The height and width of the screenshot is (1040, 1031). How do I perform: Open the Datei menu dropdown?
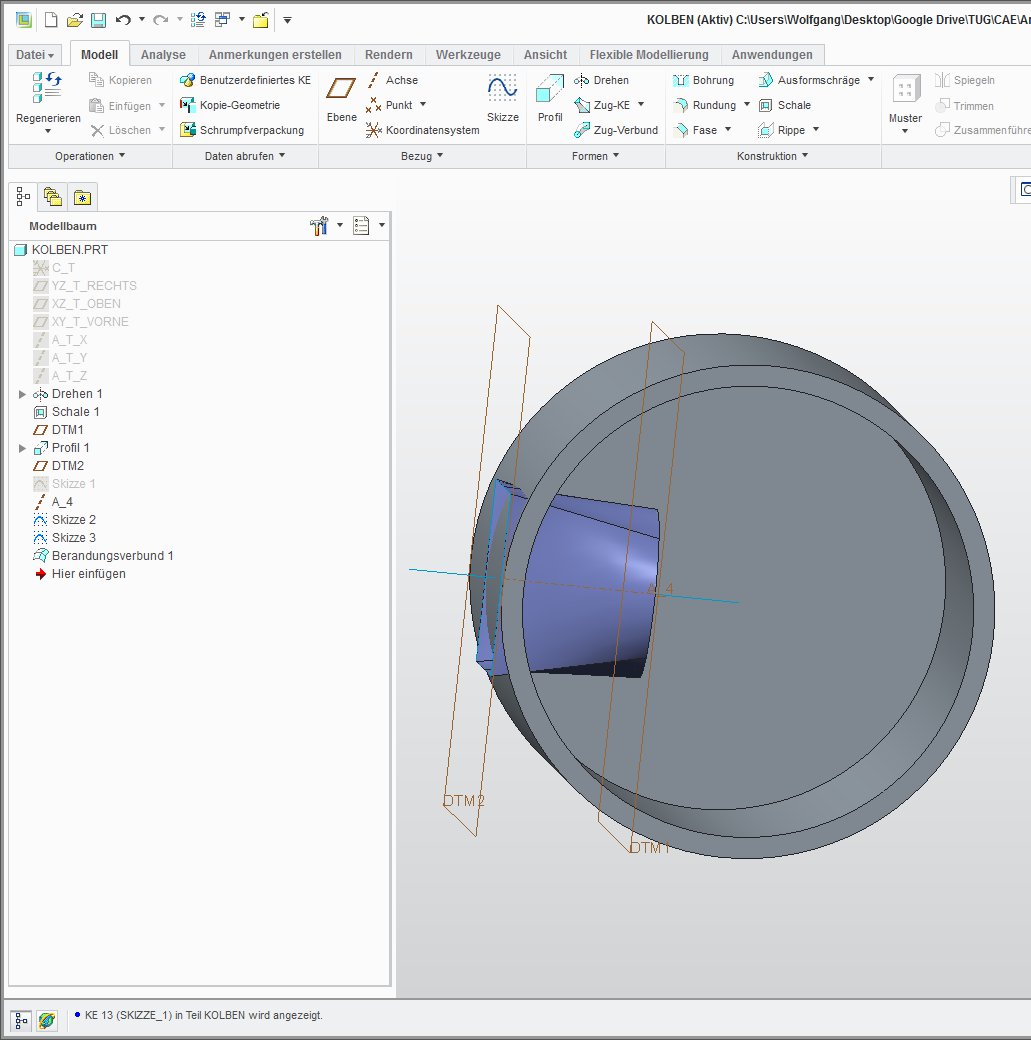click(35, 54)
